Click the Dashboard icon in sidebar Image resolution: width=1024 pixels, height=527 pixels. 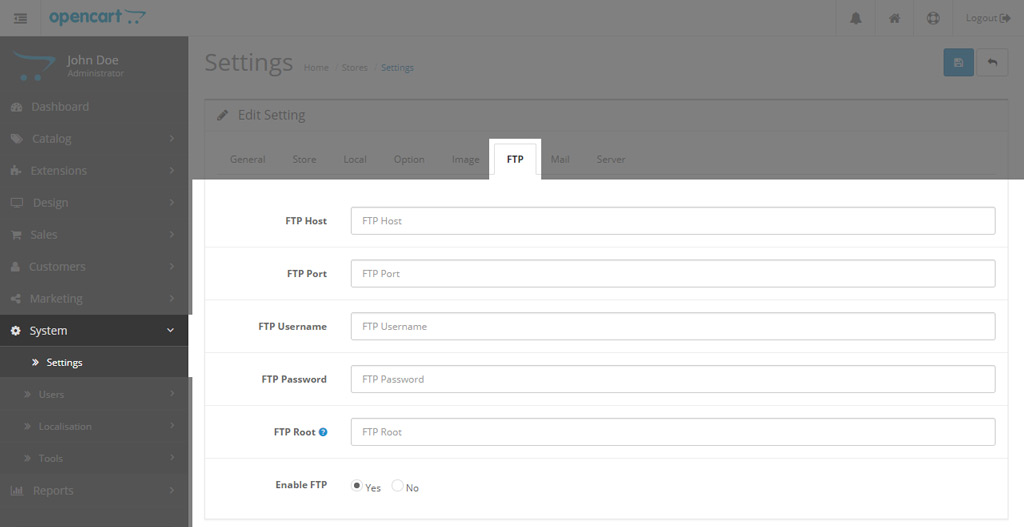17,107
